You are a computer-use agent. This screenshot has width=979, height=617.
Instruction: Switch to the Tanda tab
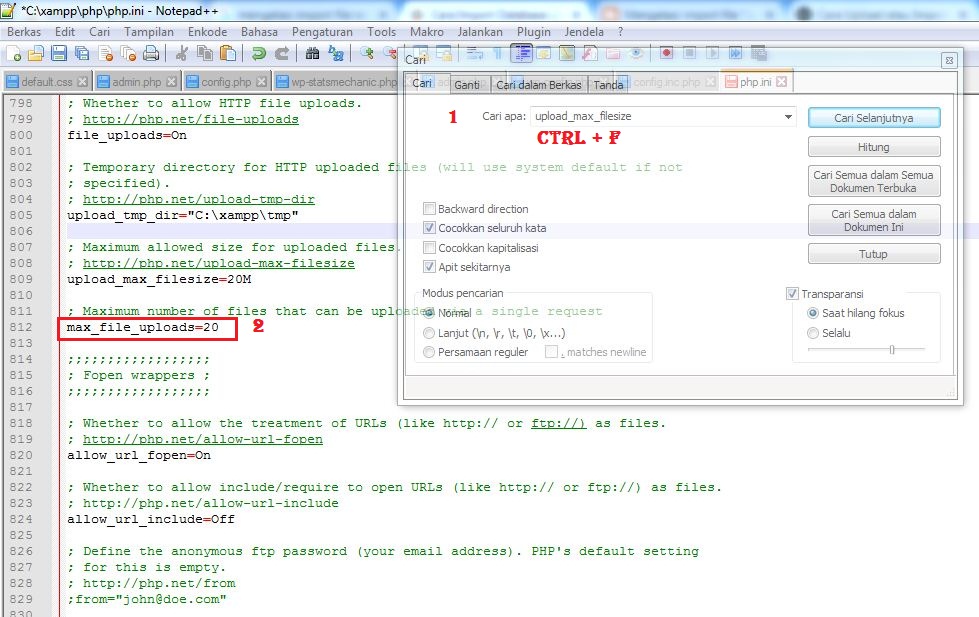pyautogui.click(x=608, y=84)
